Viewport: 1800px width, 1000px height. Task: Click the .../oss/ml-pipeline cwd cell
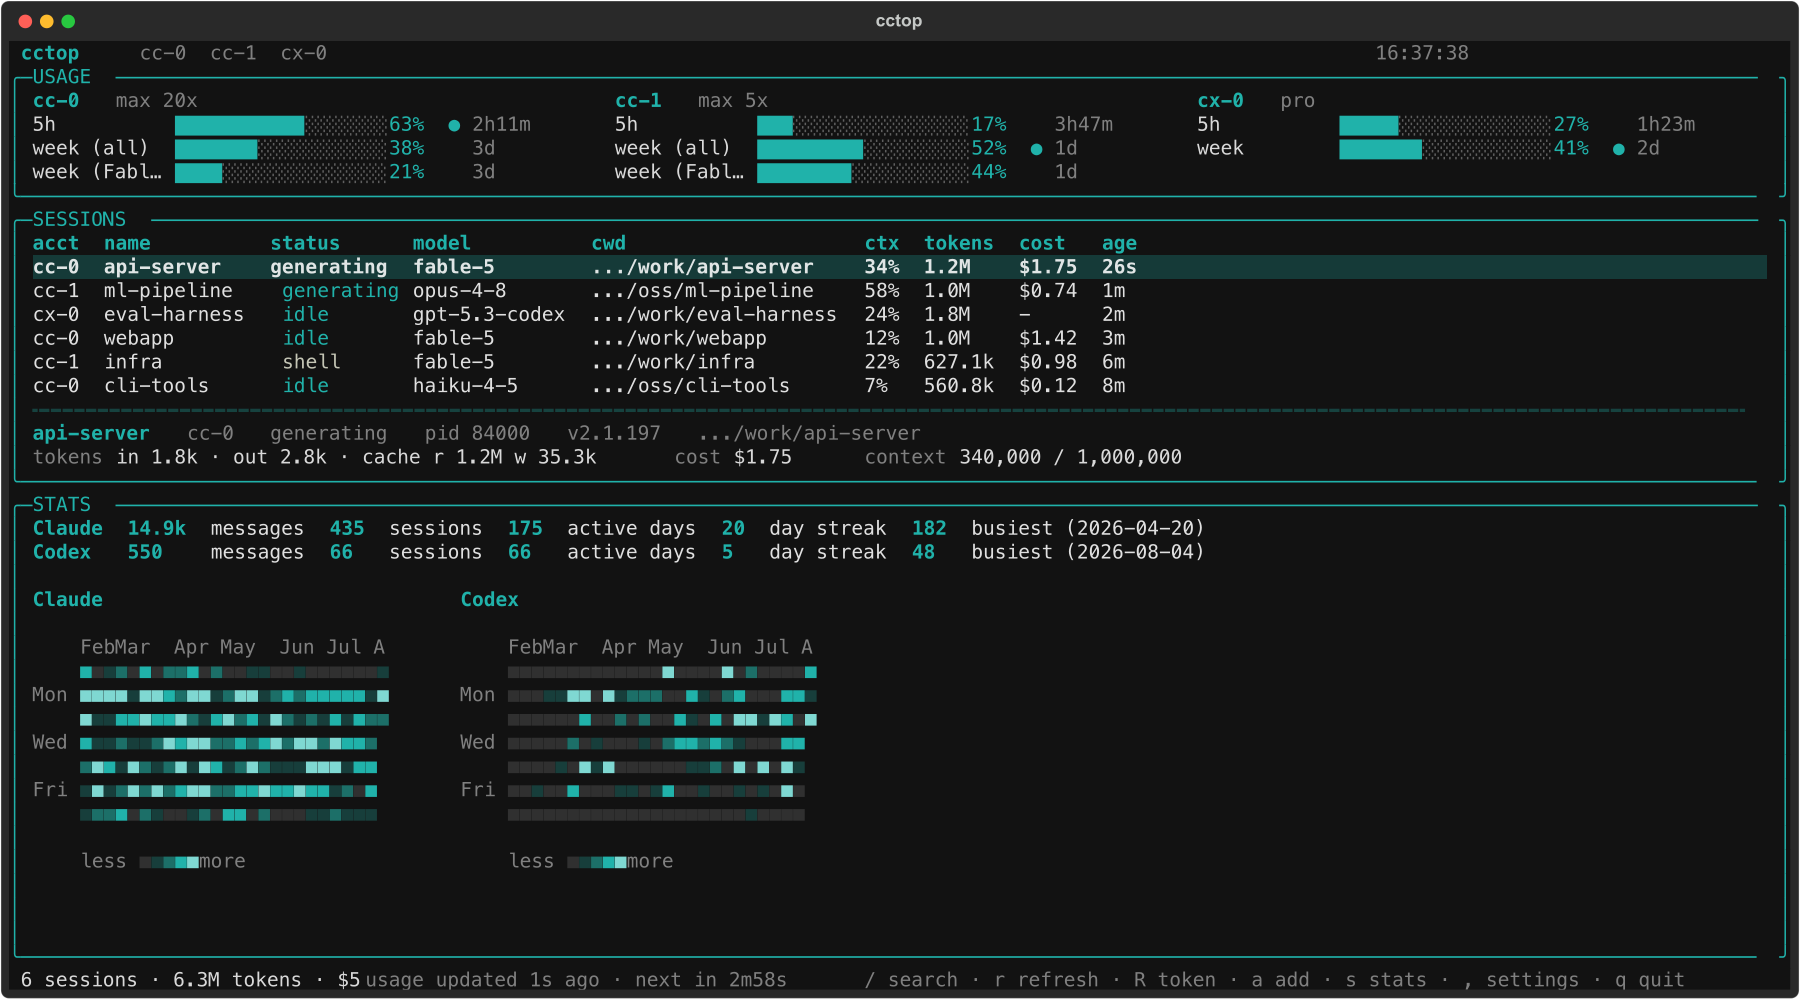click(703, 291)
